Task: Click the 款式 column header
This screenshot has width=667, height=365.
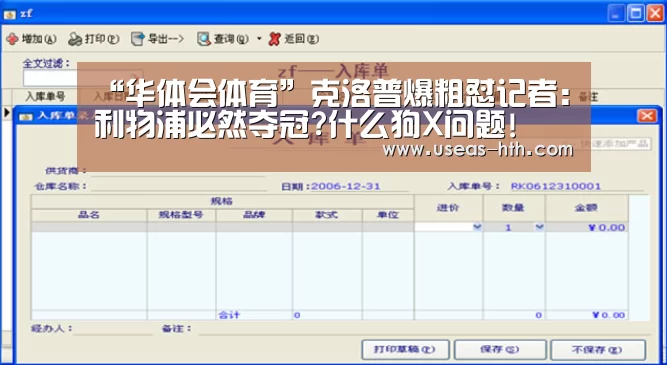Action: [327, 215]
